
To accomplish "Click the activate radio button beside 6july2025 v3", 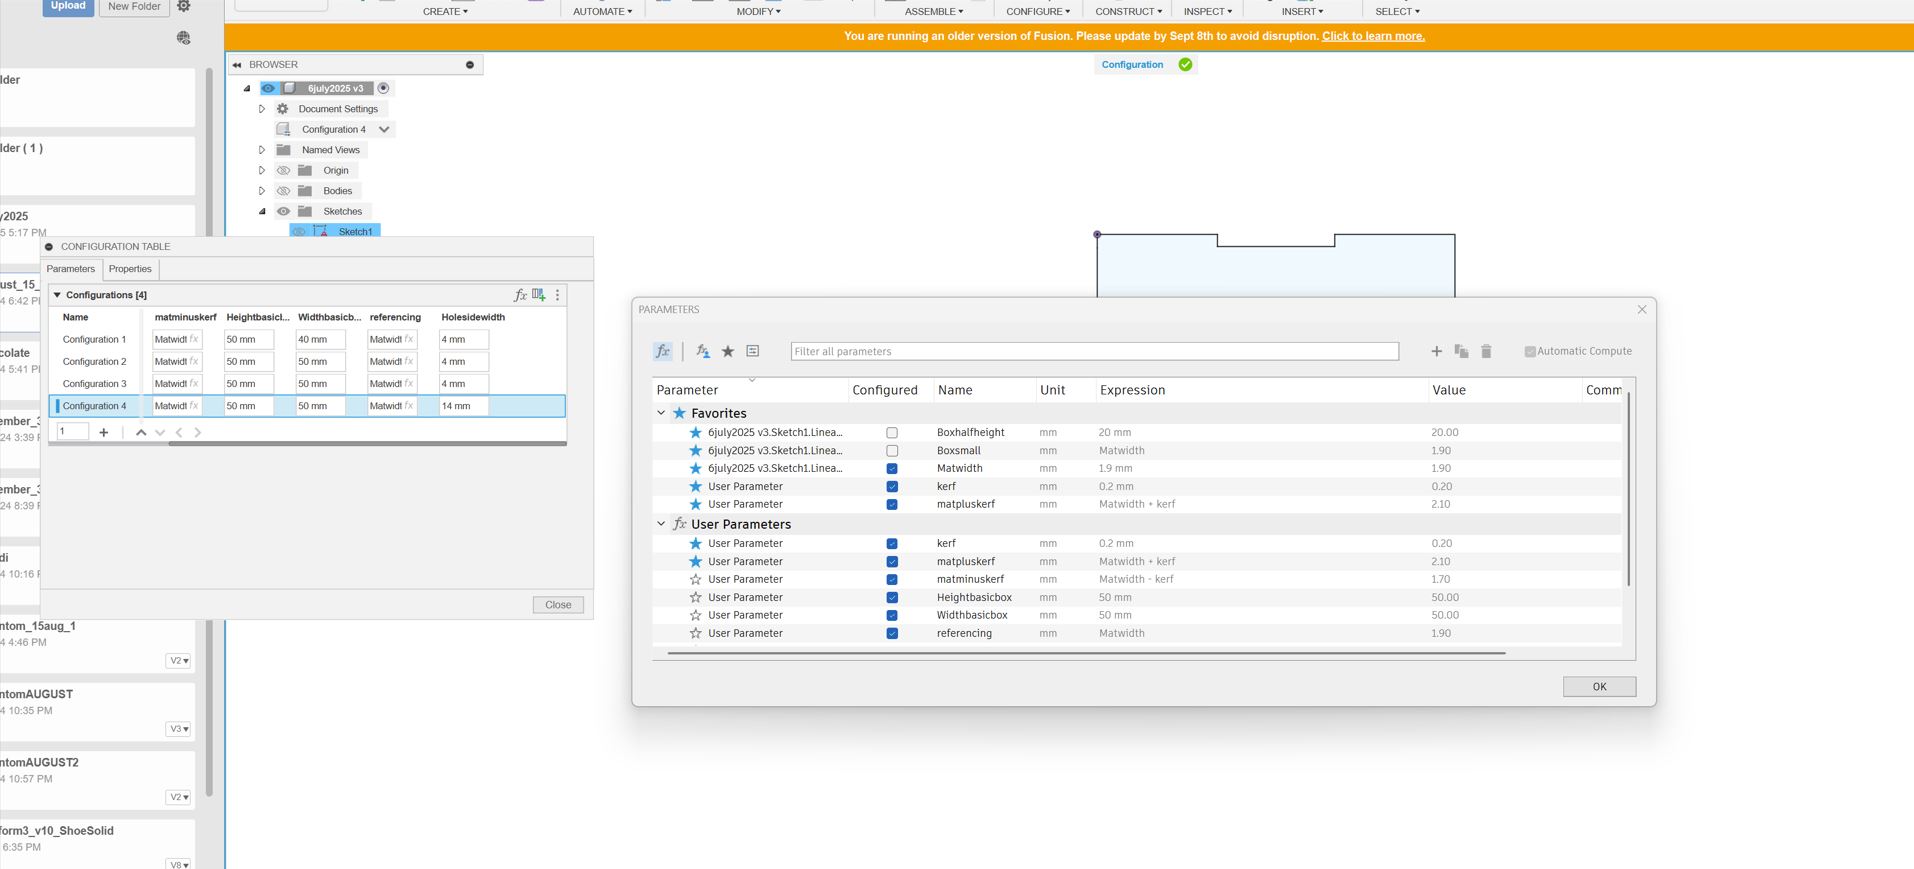I will [x=383, y=88].
